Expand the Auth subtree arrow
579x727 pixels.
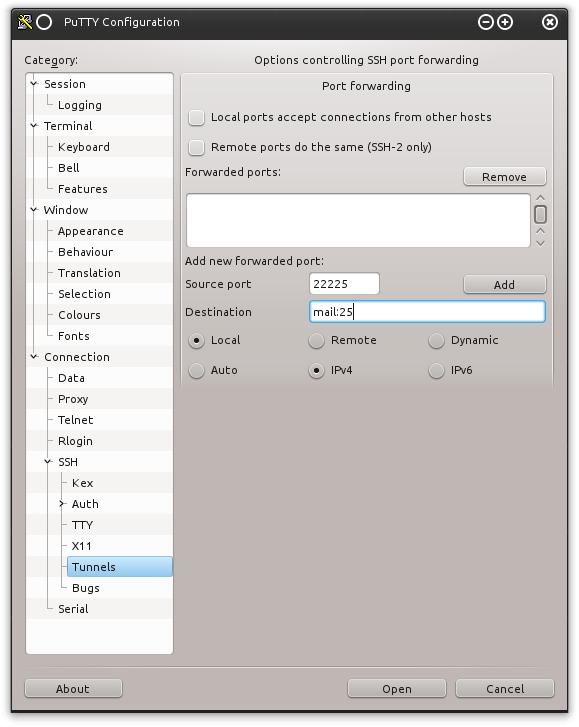(62, 504)
